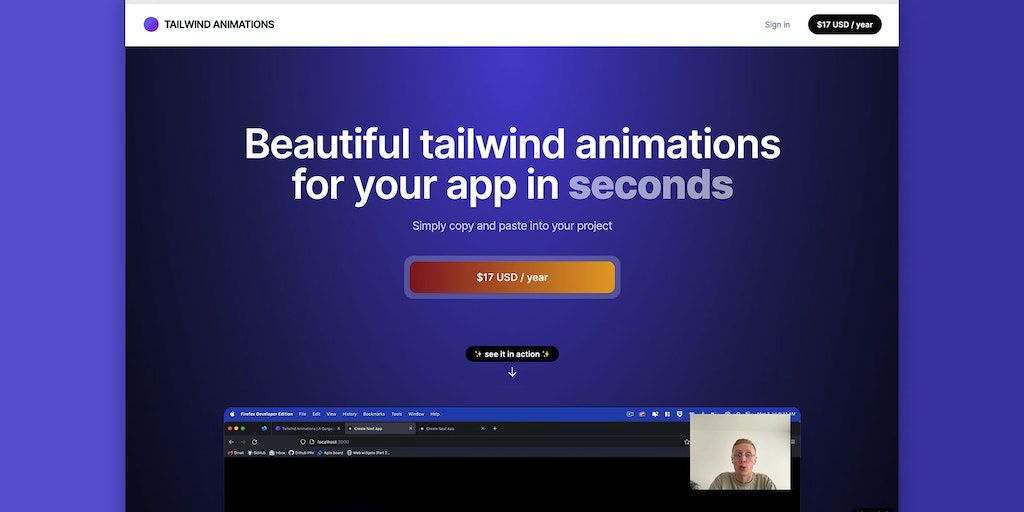This screenshot has height=512, width=1024.
Task: Open the Web widgets bookmark in the demo
Action: 368,453
